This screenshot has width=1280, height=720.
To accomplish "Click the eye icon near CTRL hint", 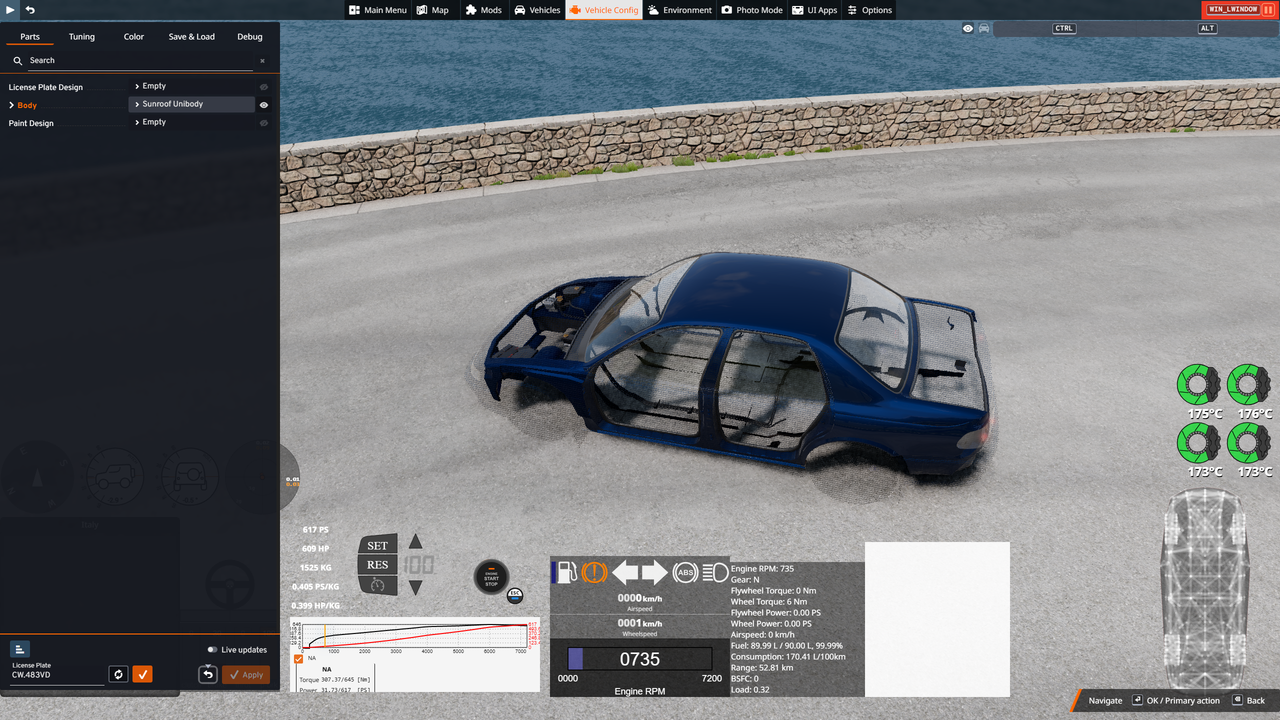I will click(x=968, y=28).
